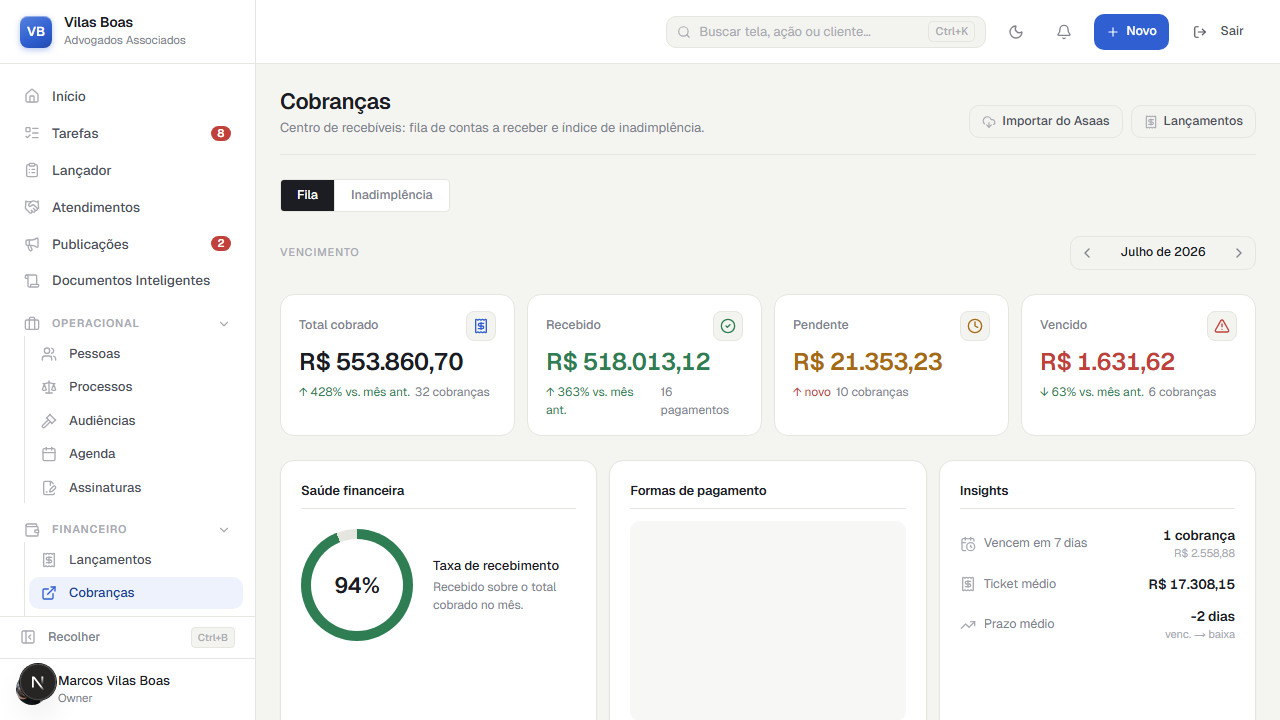Open Processos under Operacional
Viewport: 1280px width, 720px height.
click(136, 387)
